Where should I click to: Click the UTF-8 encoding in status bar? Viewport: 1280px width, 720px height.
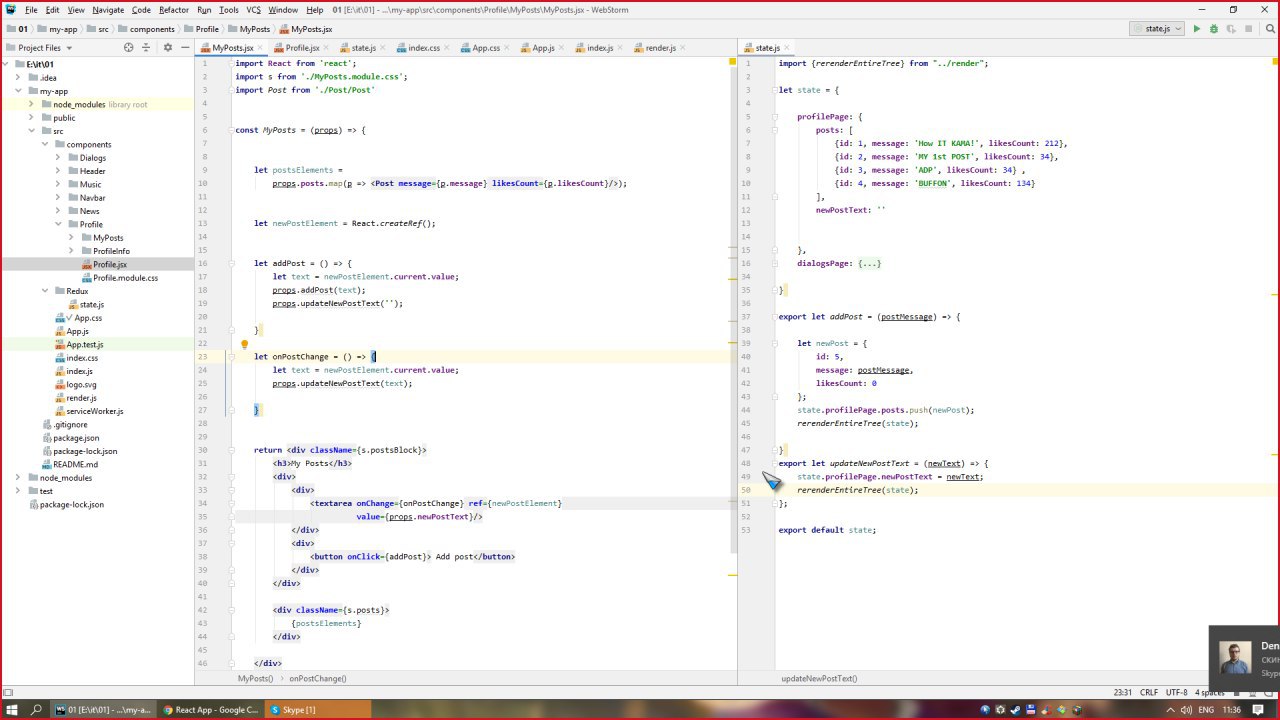[x=1176, y=692]
